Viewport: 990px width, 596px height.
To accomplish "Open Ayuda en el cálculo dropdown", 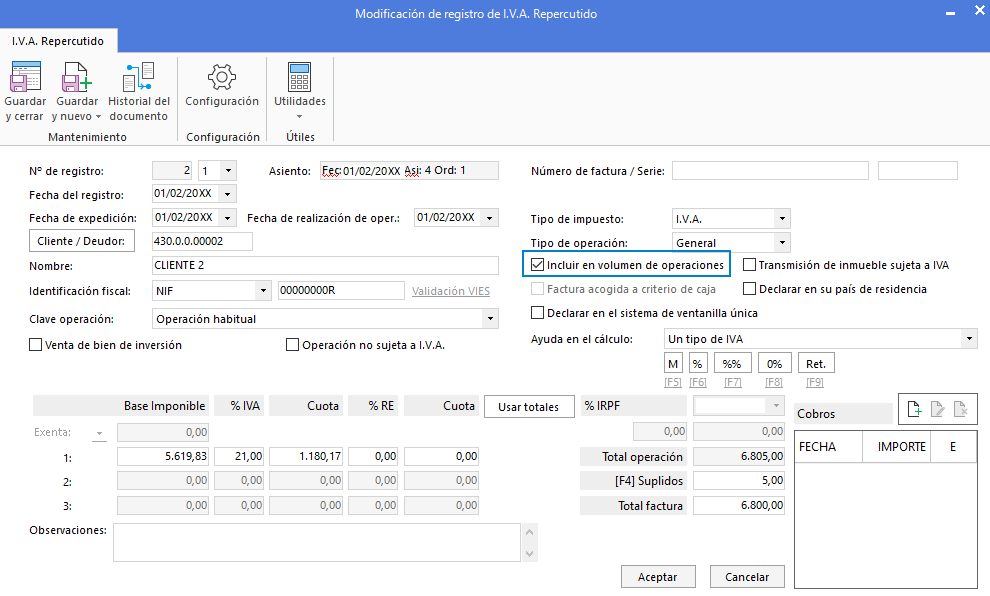I will coord(969,339).
